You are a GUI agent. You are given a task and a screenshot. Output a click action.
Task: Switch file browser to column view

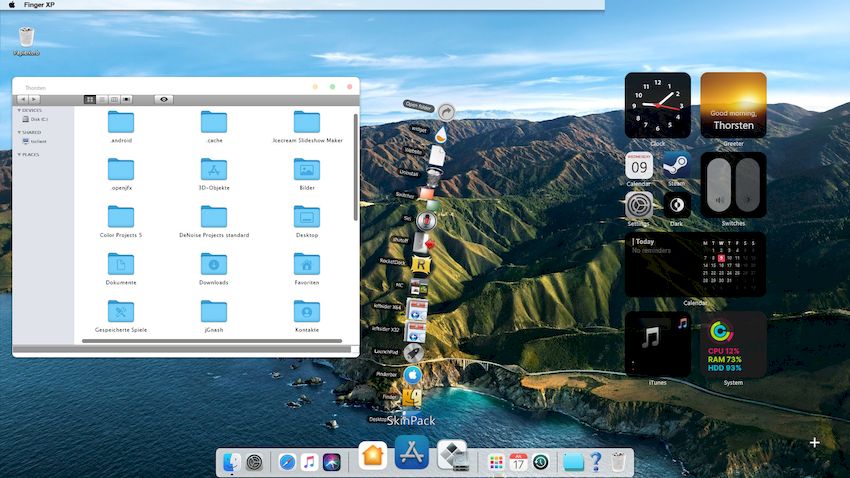click(x=114, y=100)
